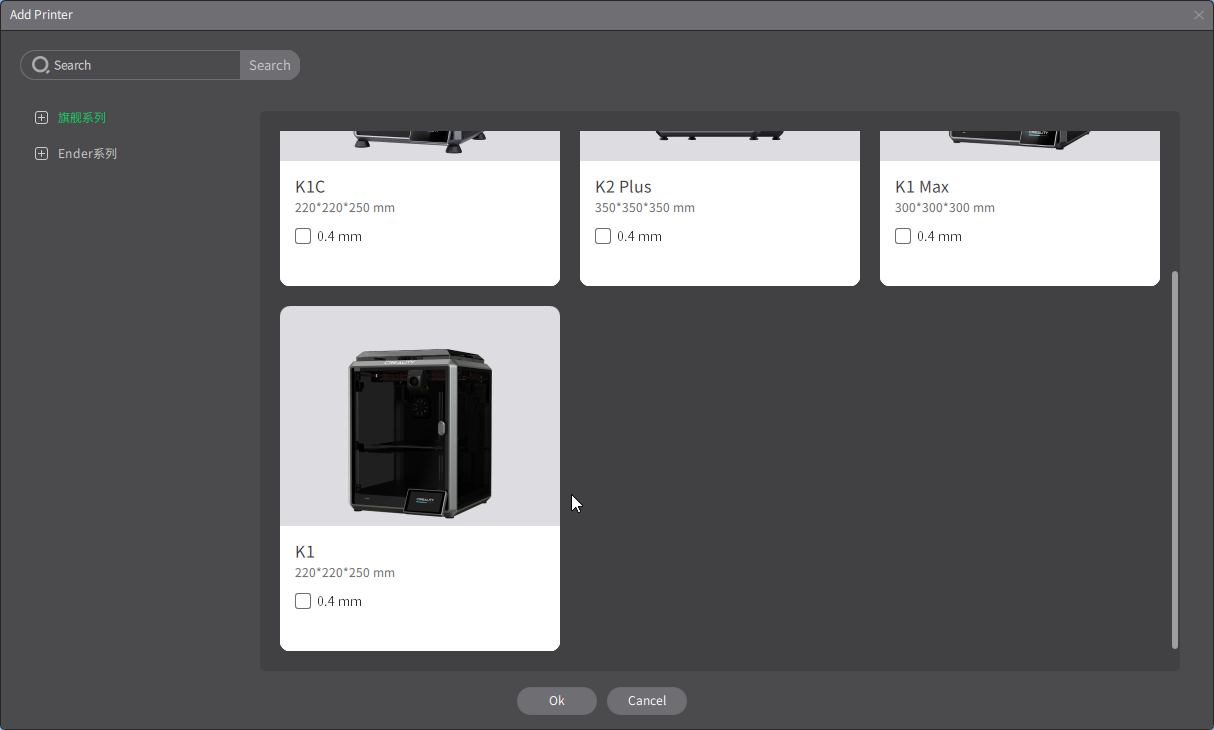The width and height of the screenshot is (1214, 730).
Task: Click the magnifier icon in search box
Action: pos(40,65)
